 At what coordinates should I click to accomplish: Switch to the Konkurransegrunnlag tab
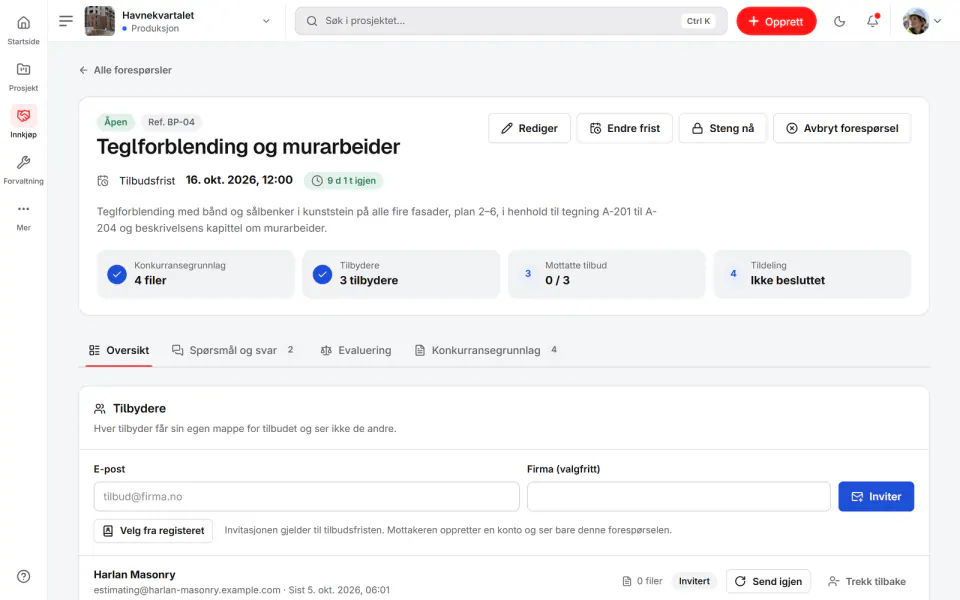tap(486, 350)
